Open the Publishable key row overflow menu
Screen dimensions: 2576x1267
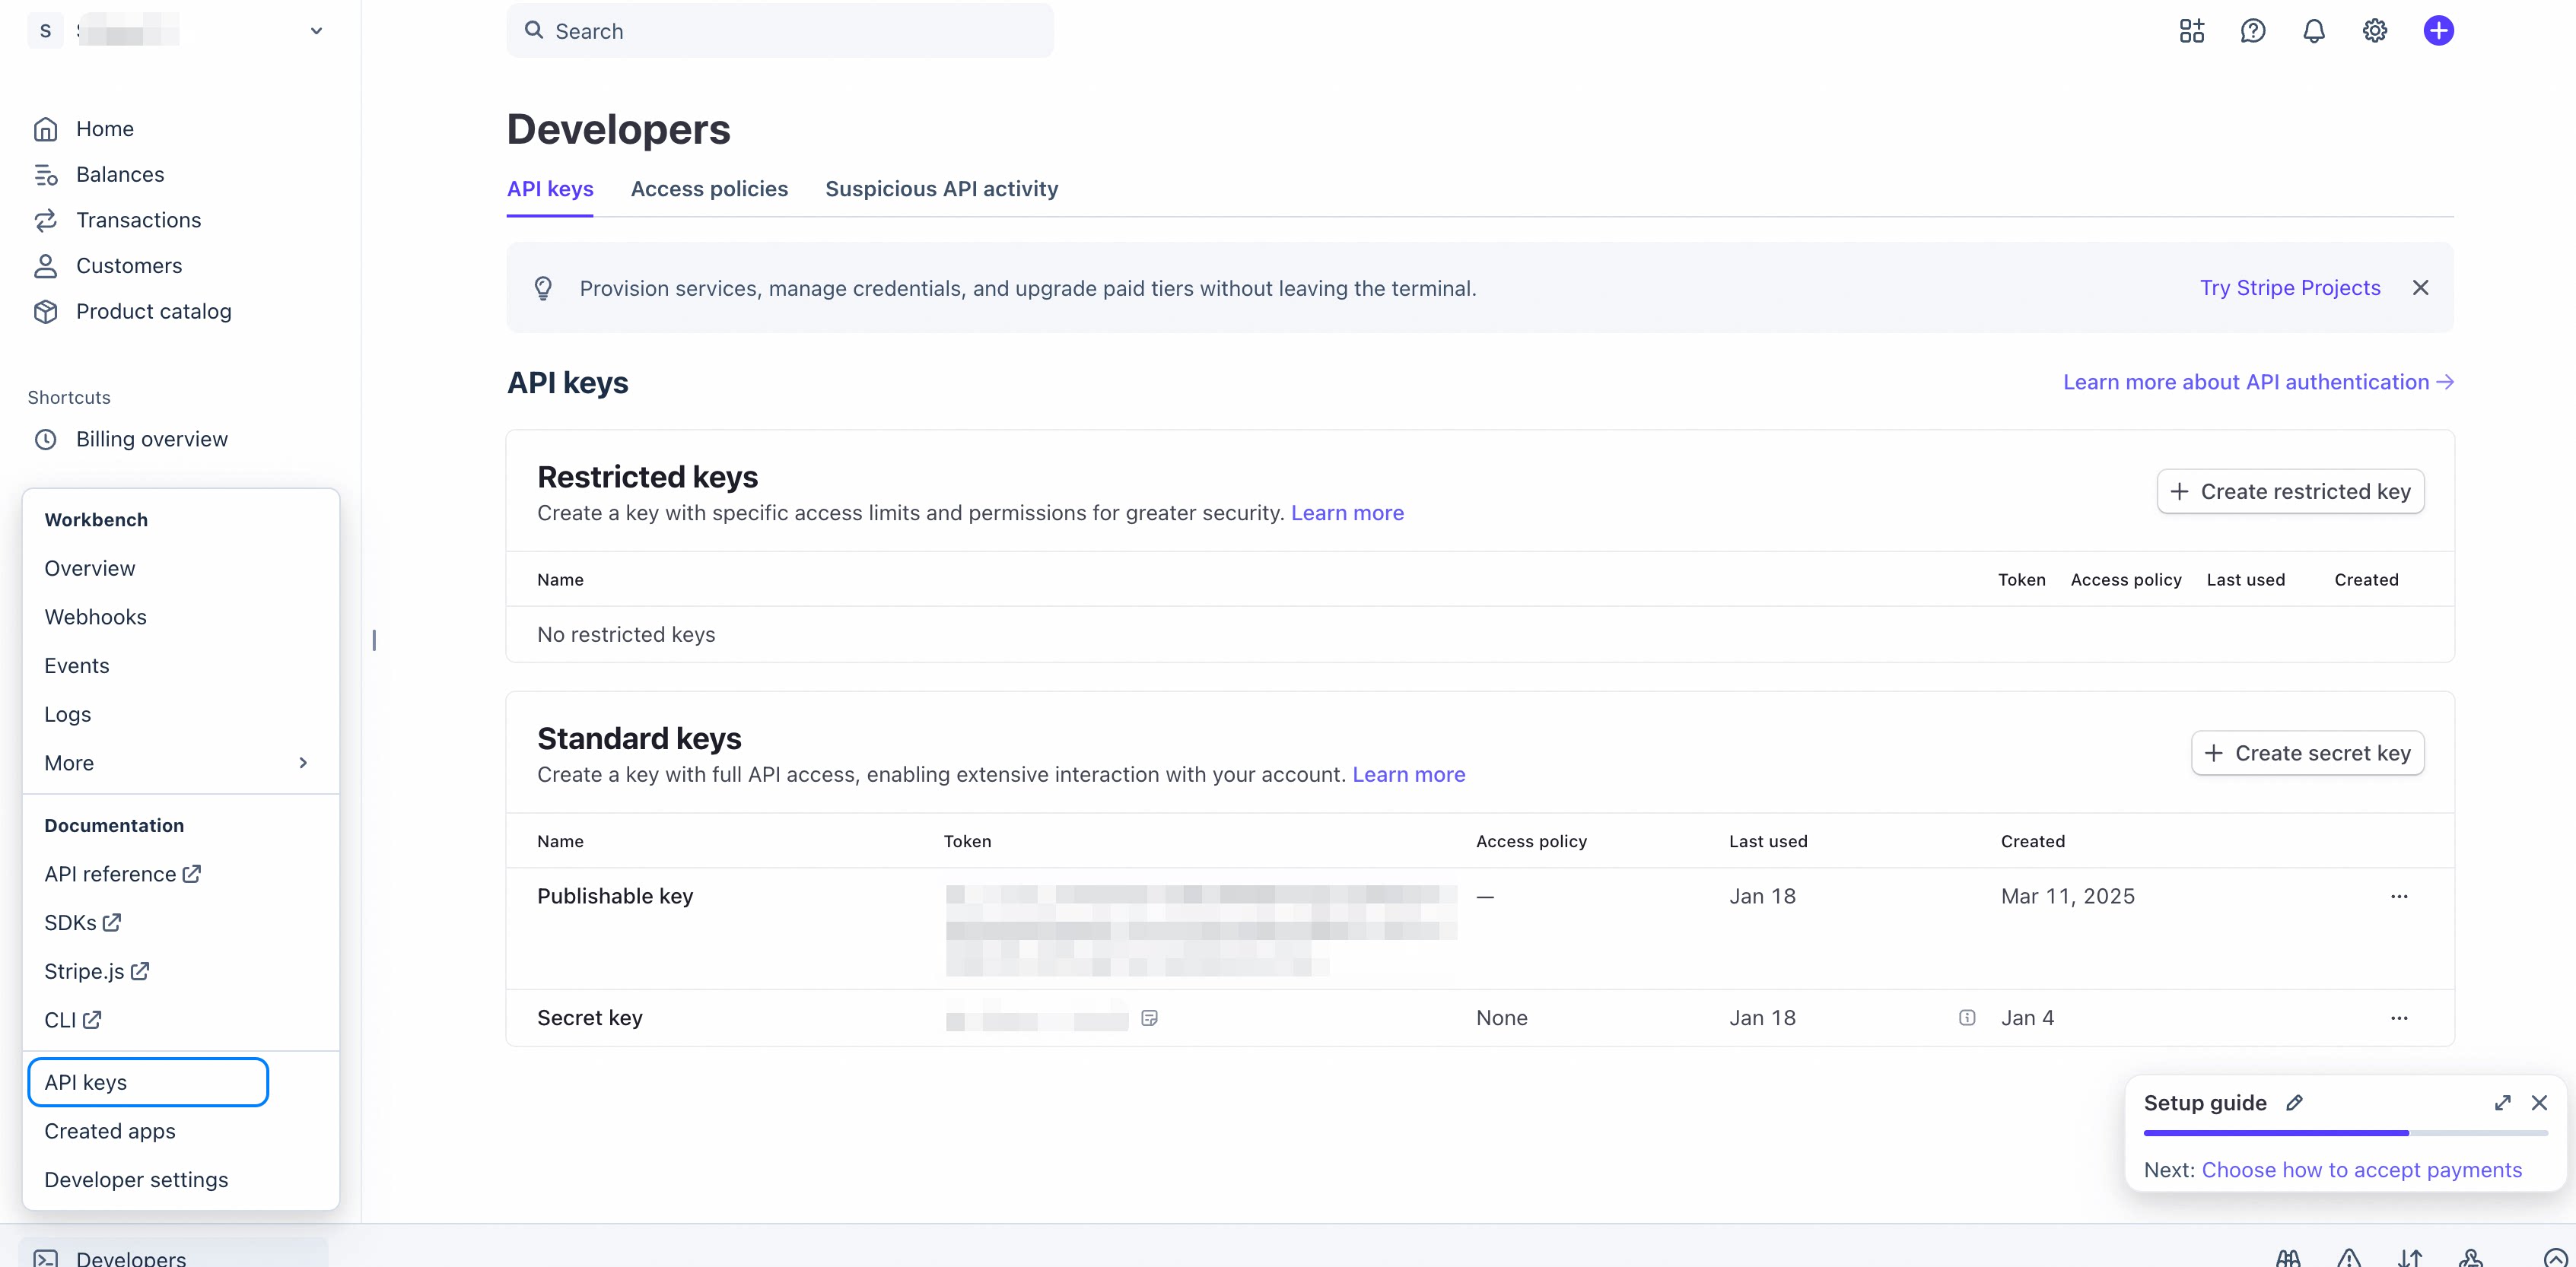(x=2398, y=896)
